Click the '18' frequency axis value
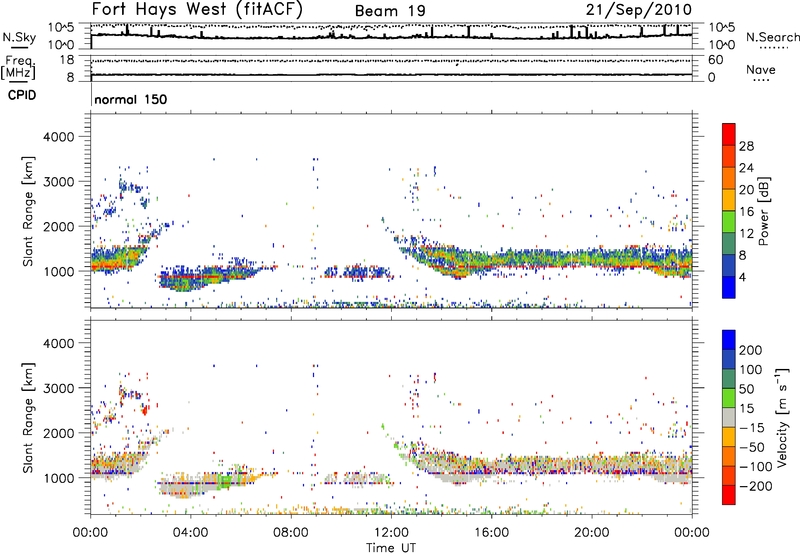 [67, 60]
